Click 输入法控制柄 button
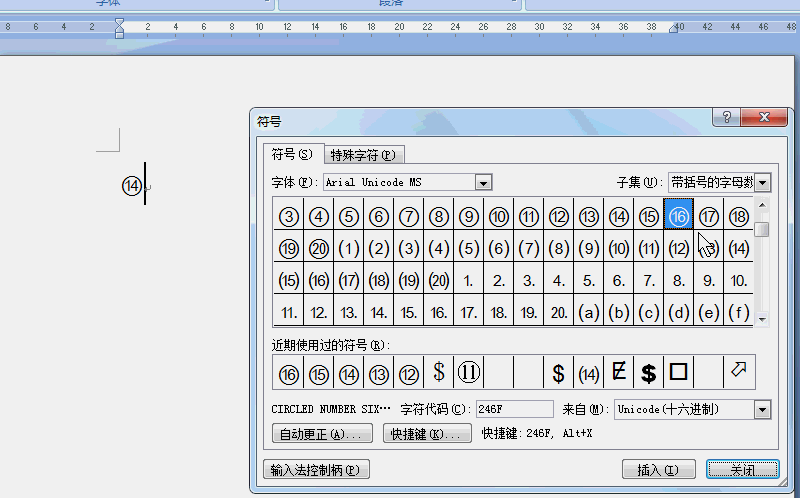This screenshot has width=800, height=498. [x=316, y=469]
